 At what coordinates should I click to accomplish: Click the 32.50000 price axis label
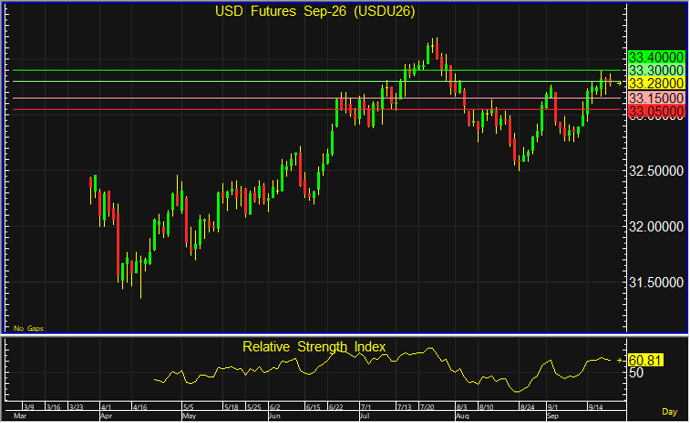(656, 171)
